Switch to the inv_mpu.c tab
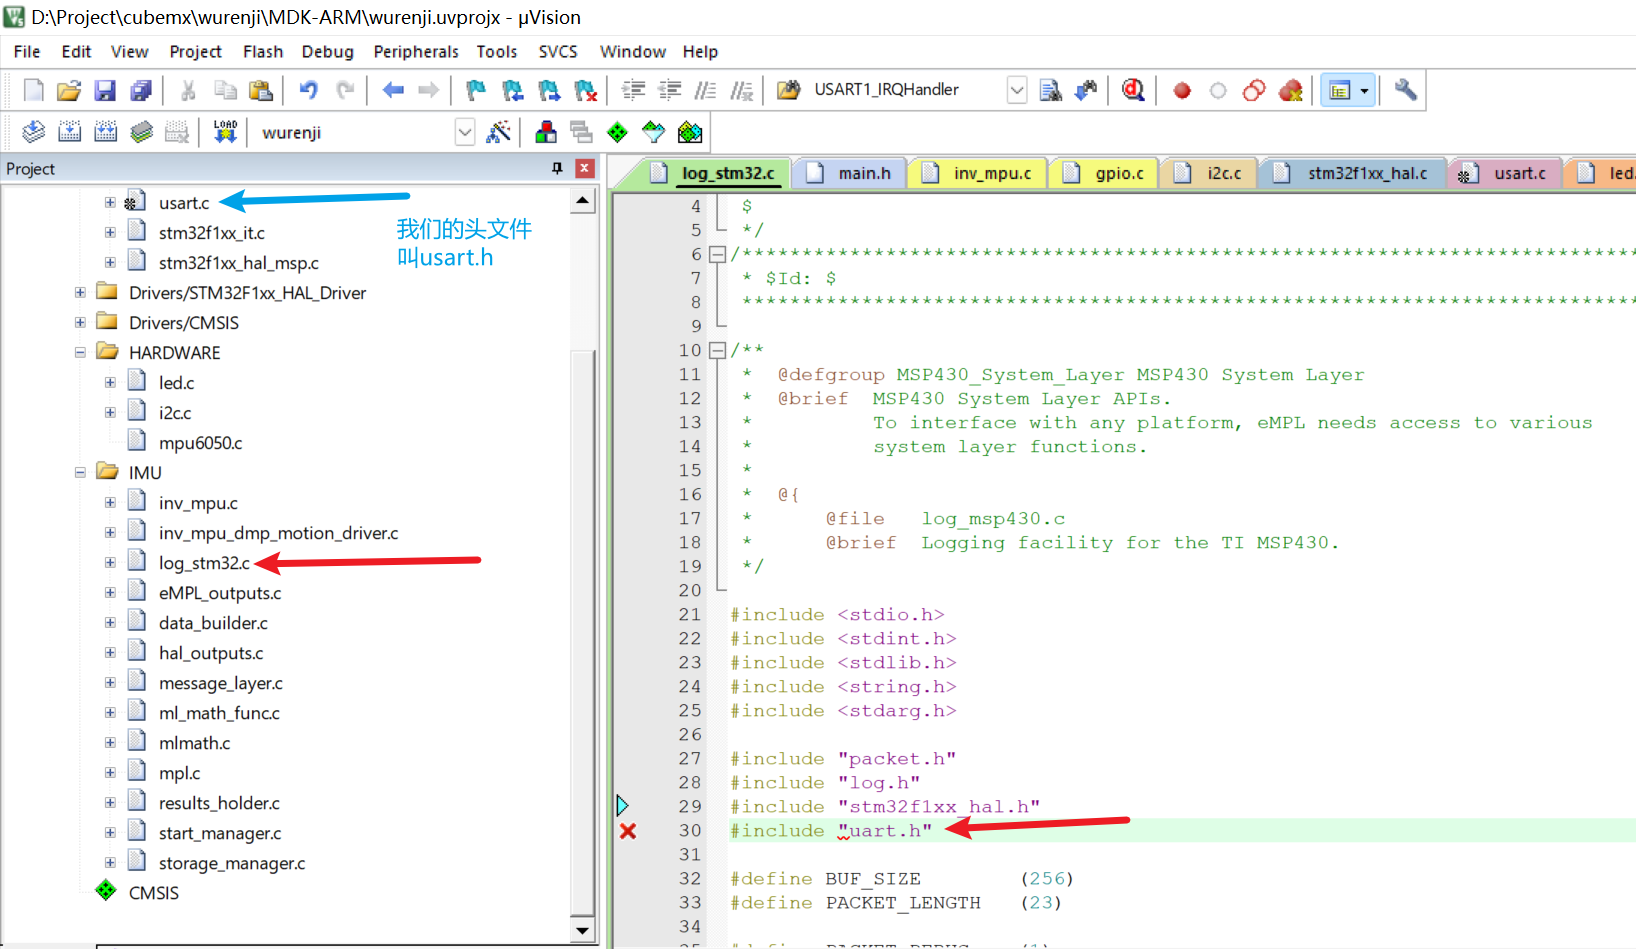1636x949 pixels. (x=976, y=173)
